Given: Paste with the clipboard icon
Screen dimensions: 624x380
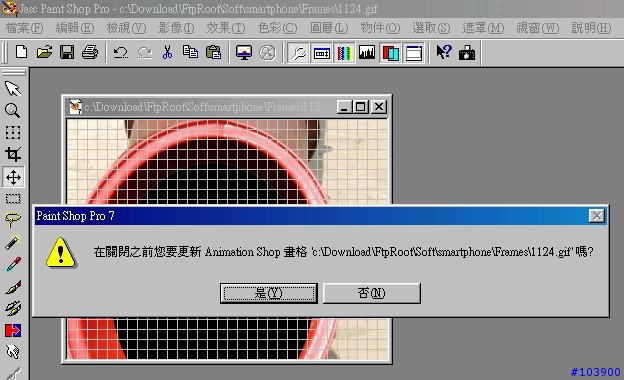Looking at the screenshot, I should point(213,52).
